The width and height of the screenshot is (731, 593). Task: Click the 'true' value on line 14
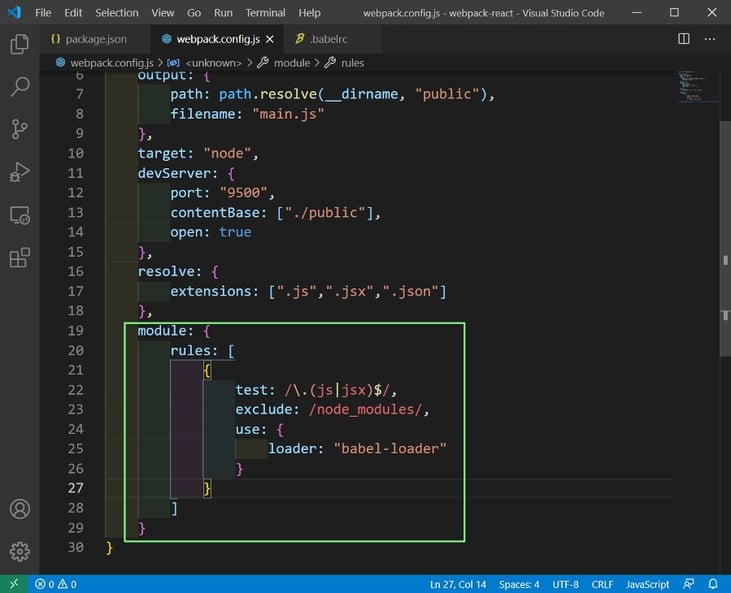[235, 232]
